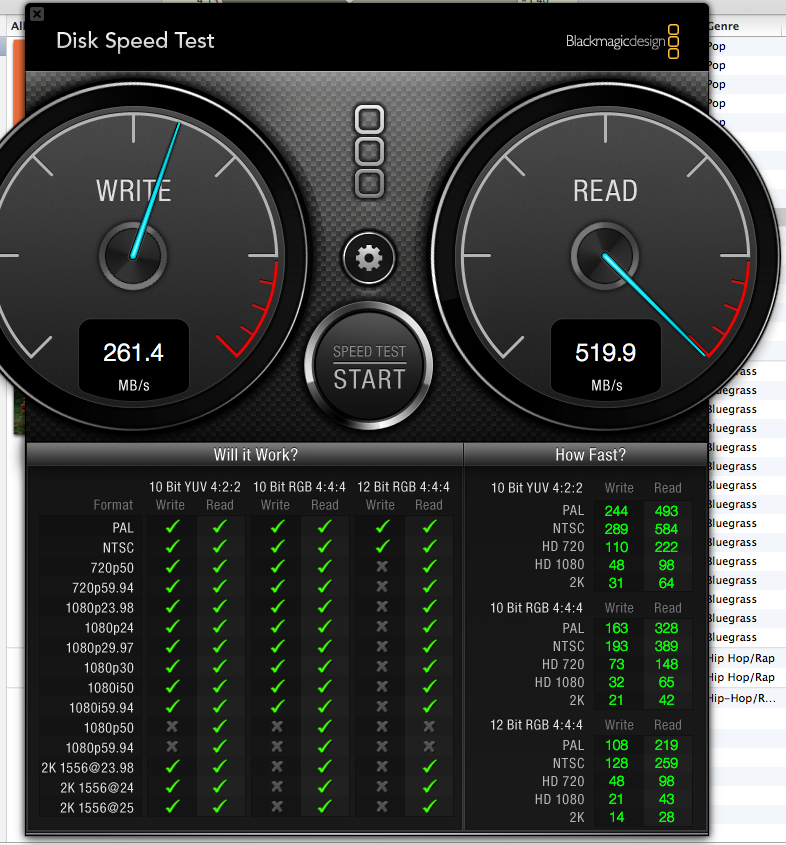Open the gear settings button
Viewport: 786px width, 845px height.
(369, 258)
